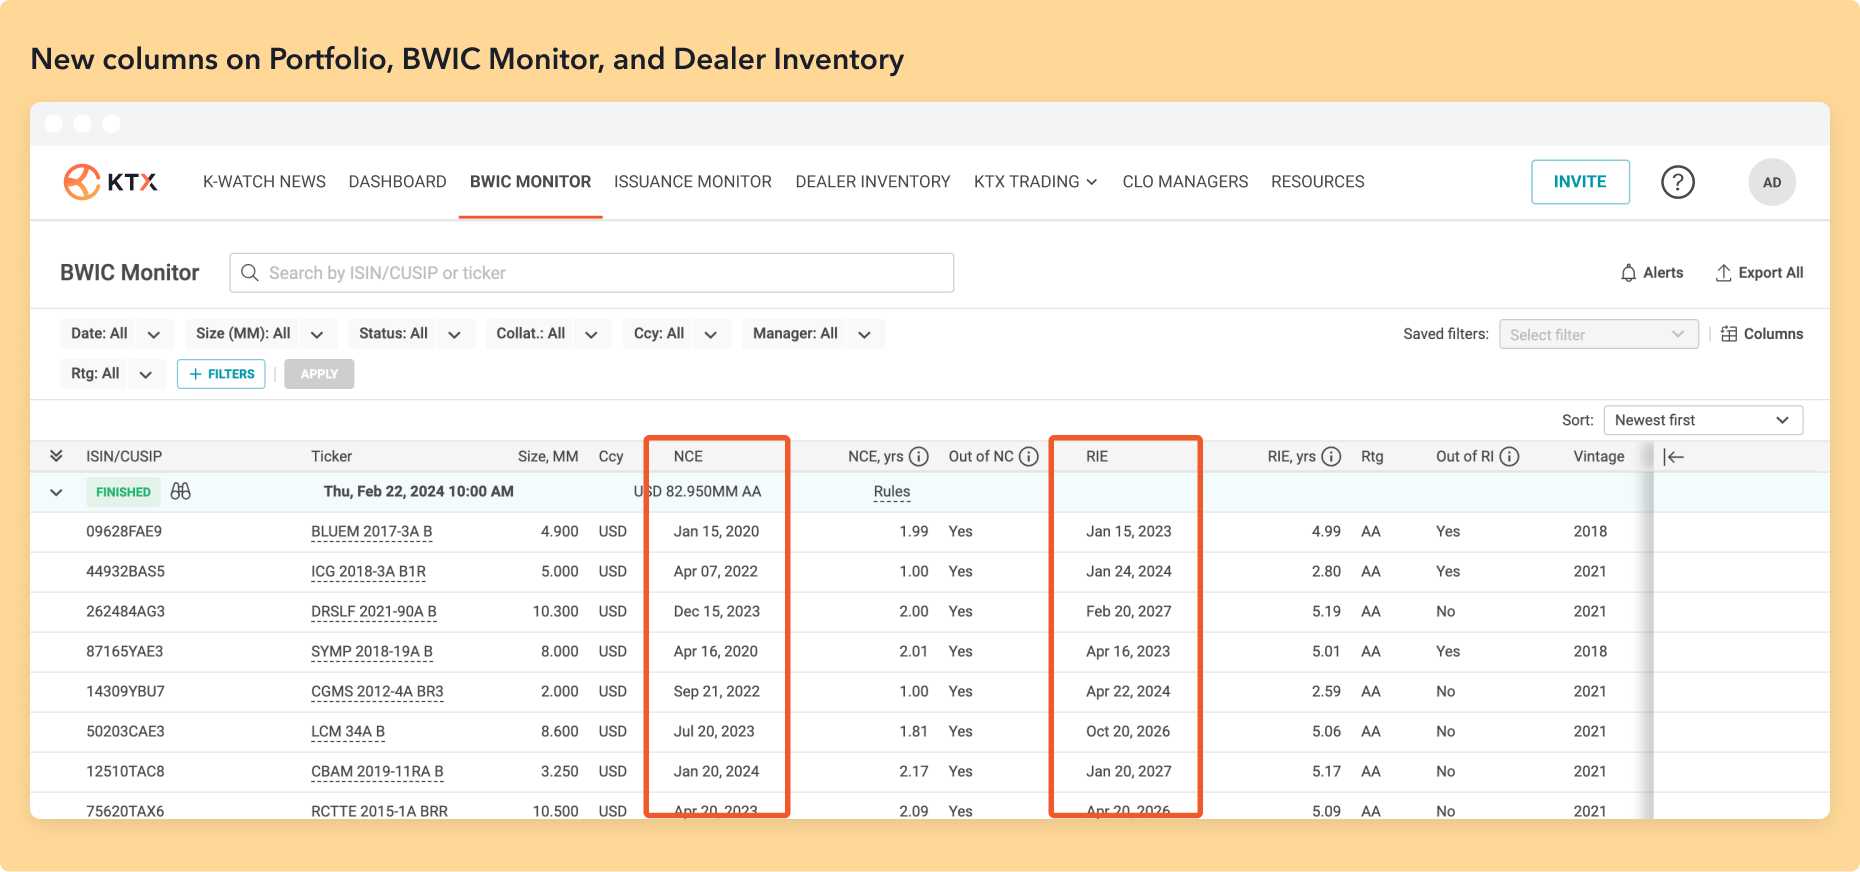Open the Rtg: All dropdown
The height and width of the screenshot is (872, 1860).
[x=112, y=374]
